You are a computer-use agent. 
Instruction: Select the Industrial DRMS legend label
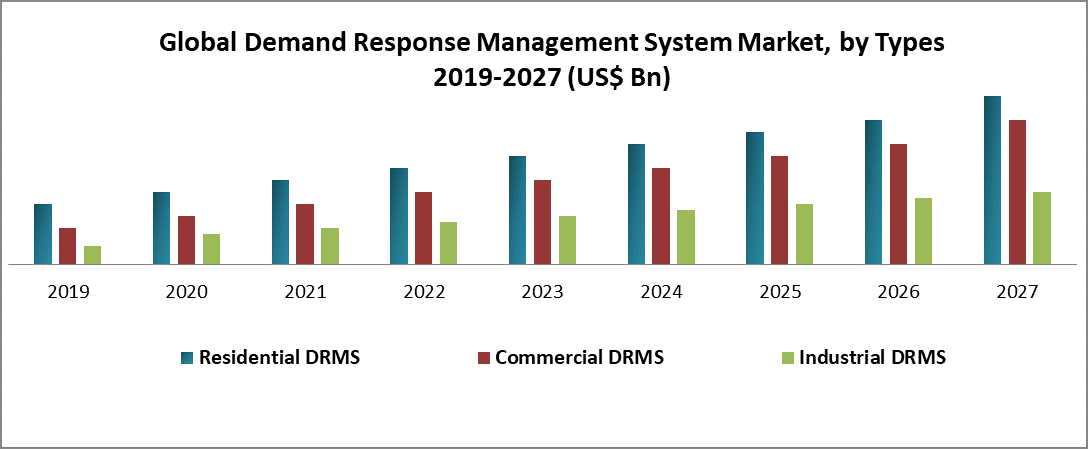[x=872, y=357]
